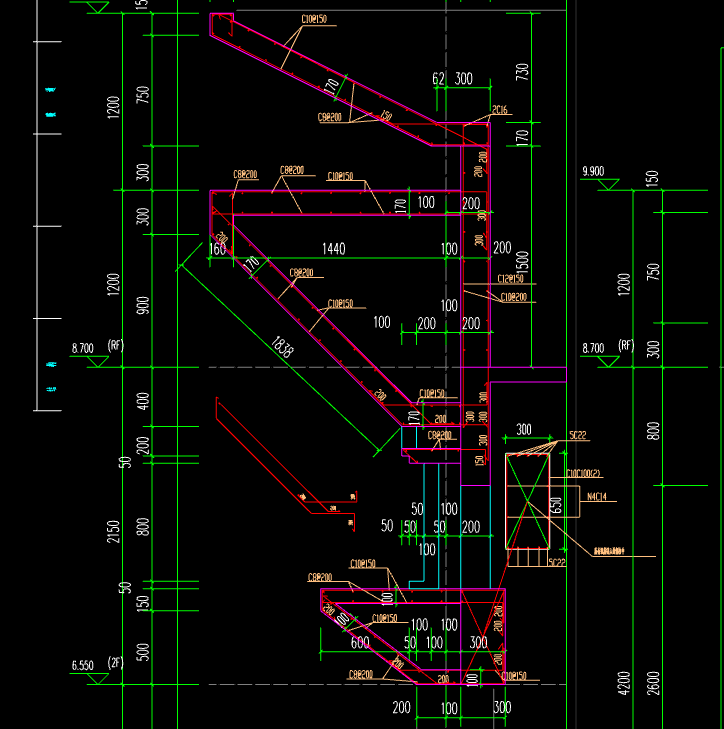This screenshot has width=724, height=729.
Task: Click the rebar annotation "N4C14"
Action: (x=597, y=497)
